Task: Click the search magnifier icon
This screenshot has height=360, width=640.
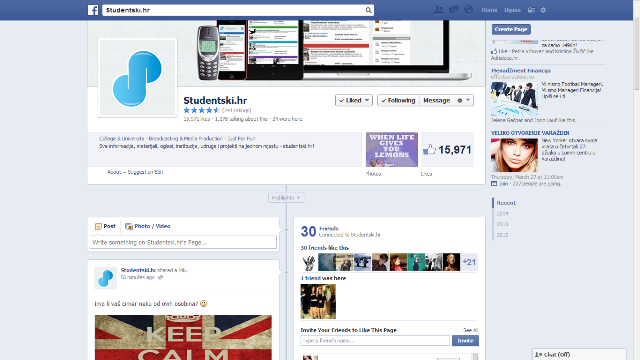Action: click(368, 10)
